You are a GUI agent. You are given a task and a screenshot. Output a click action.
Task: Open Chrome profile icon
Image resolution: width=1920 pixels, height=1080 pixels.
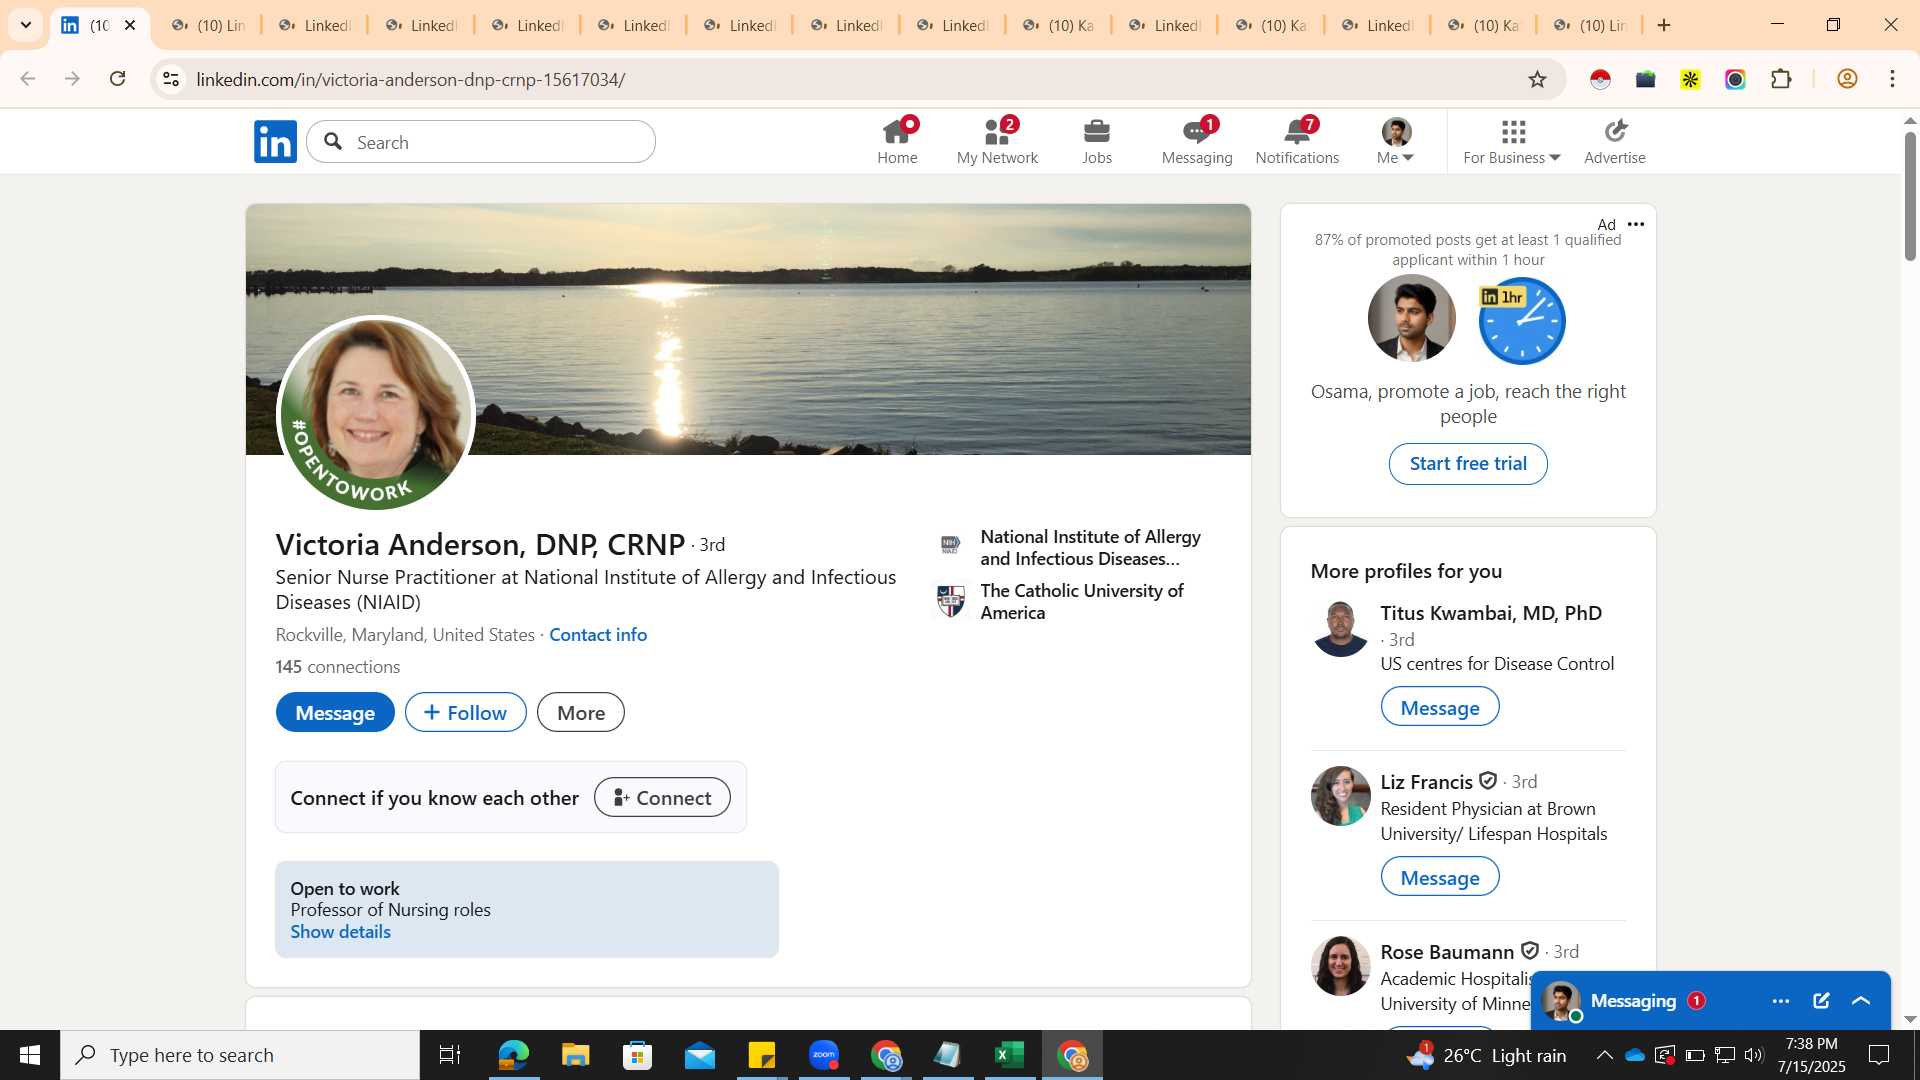pos(1847,79)
